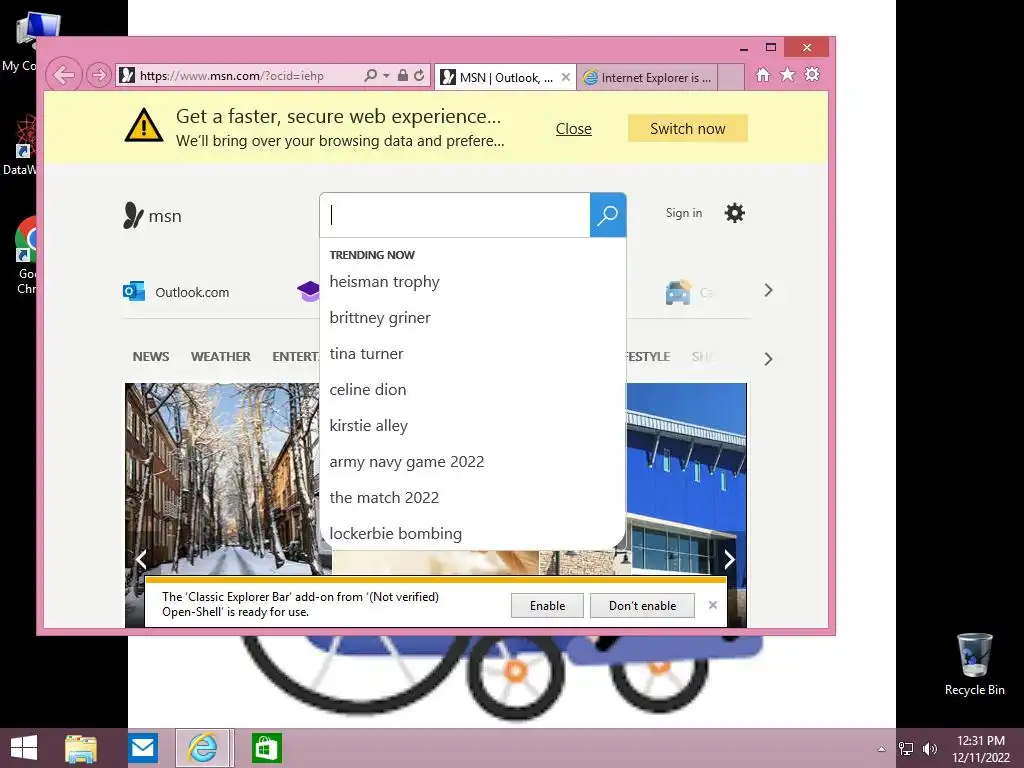Open the Mail app on taskbar
The width and height of the screenshot is (1024, 768).
pos(142,748)
